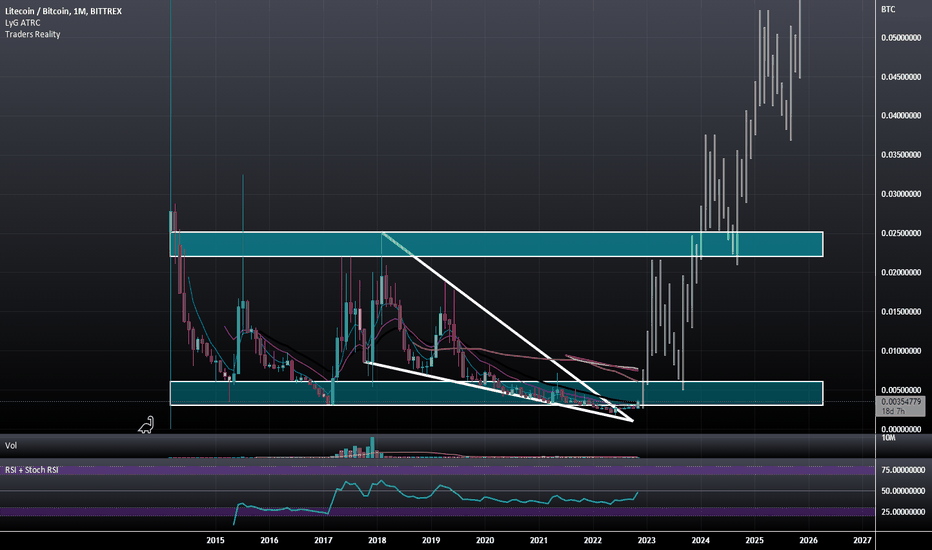Click the 2021 label on time axis
This screenshot has width=932, height=550.
pos(539,540)
